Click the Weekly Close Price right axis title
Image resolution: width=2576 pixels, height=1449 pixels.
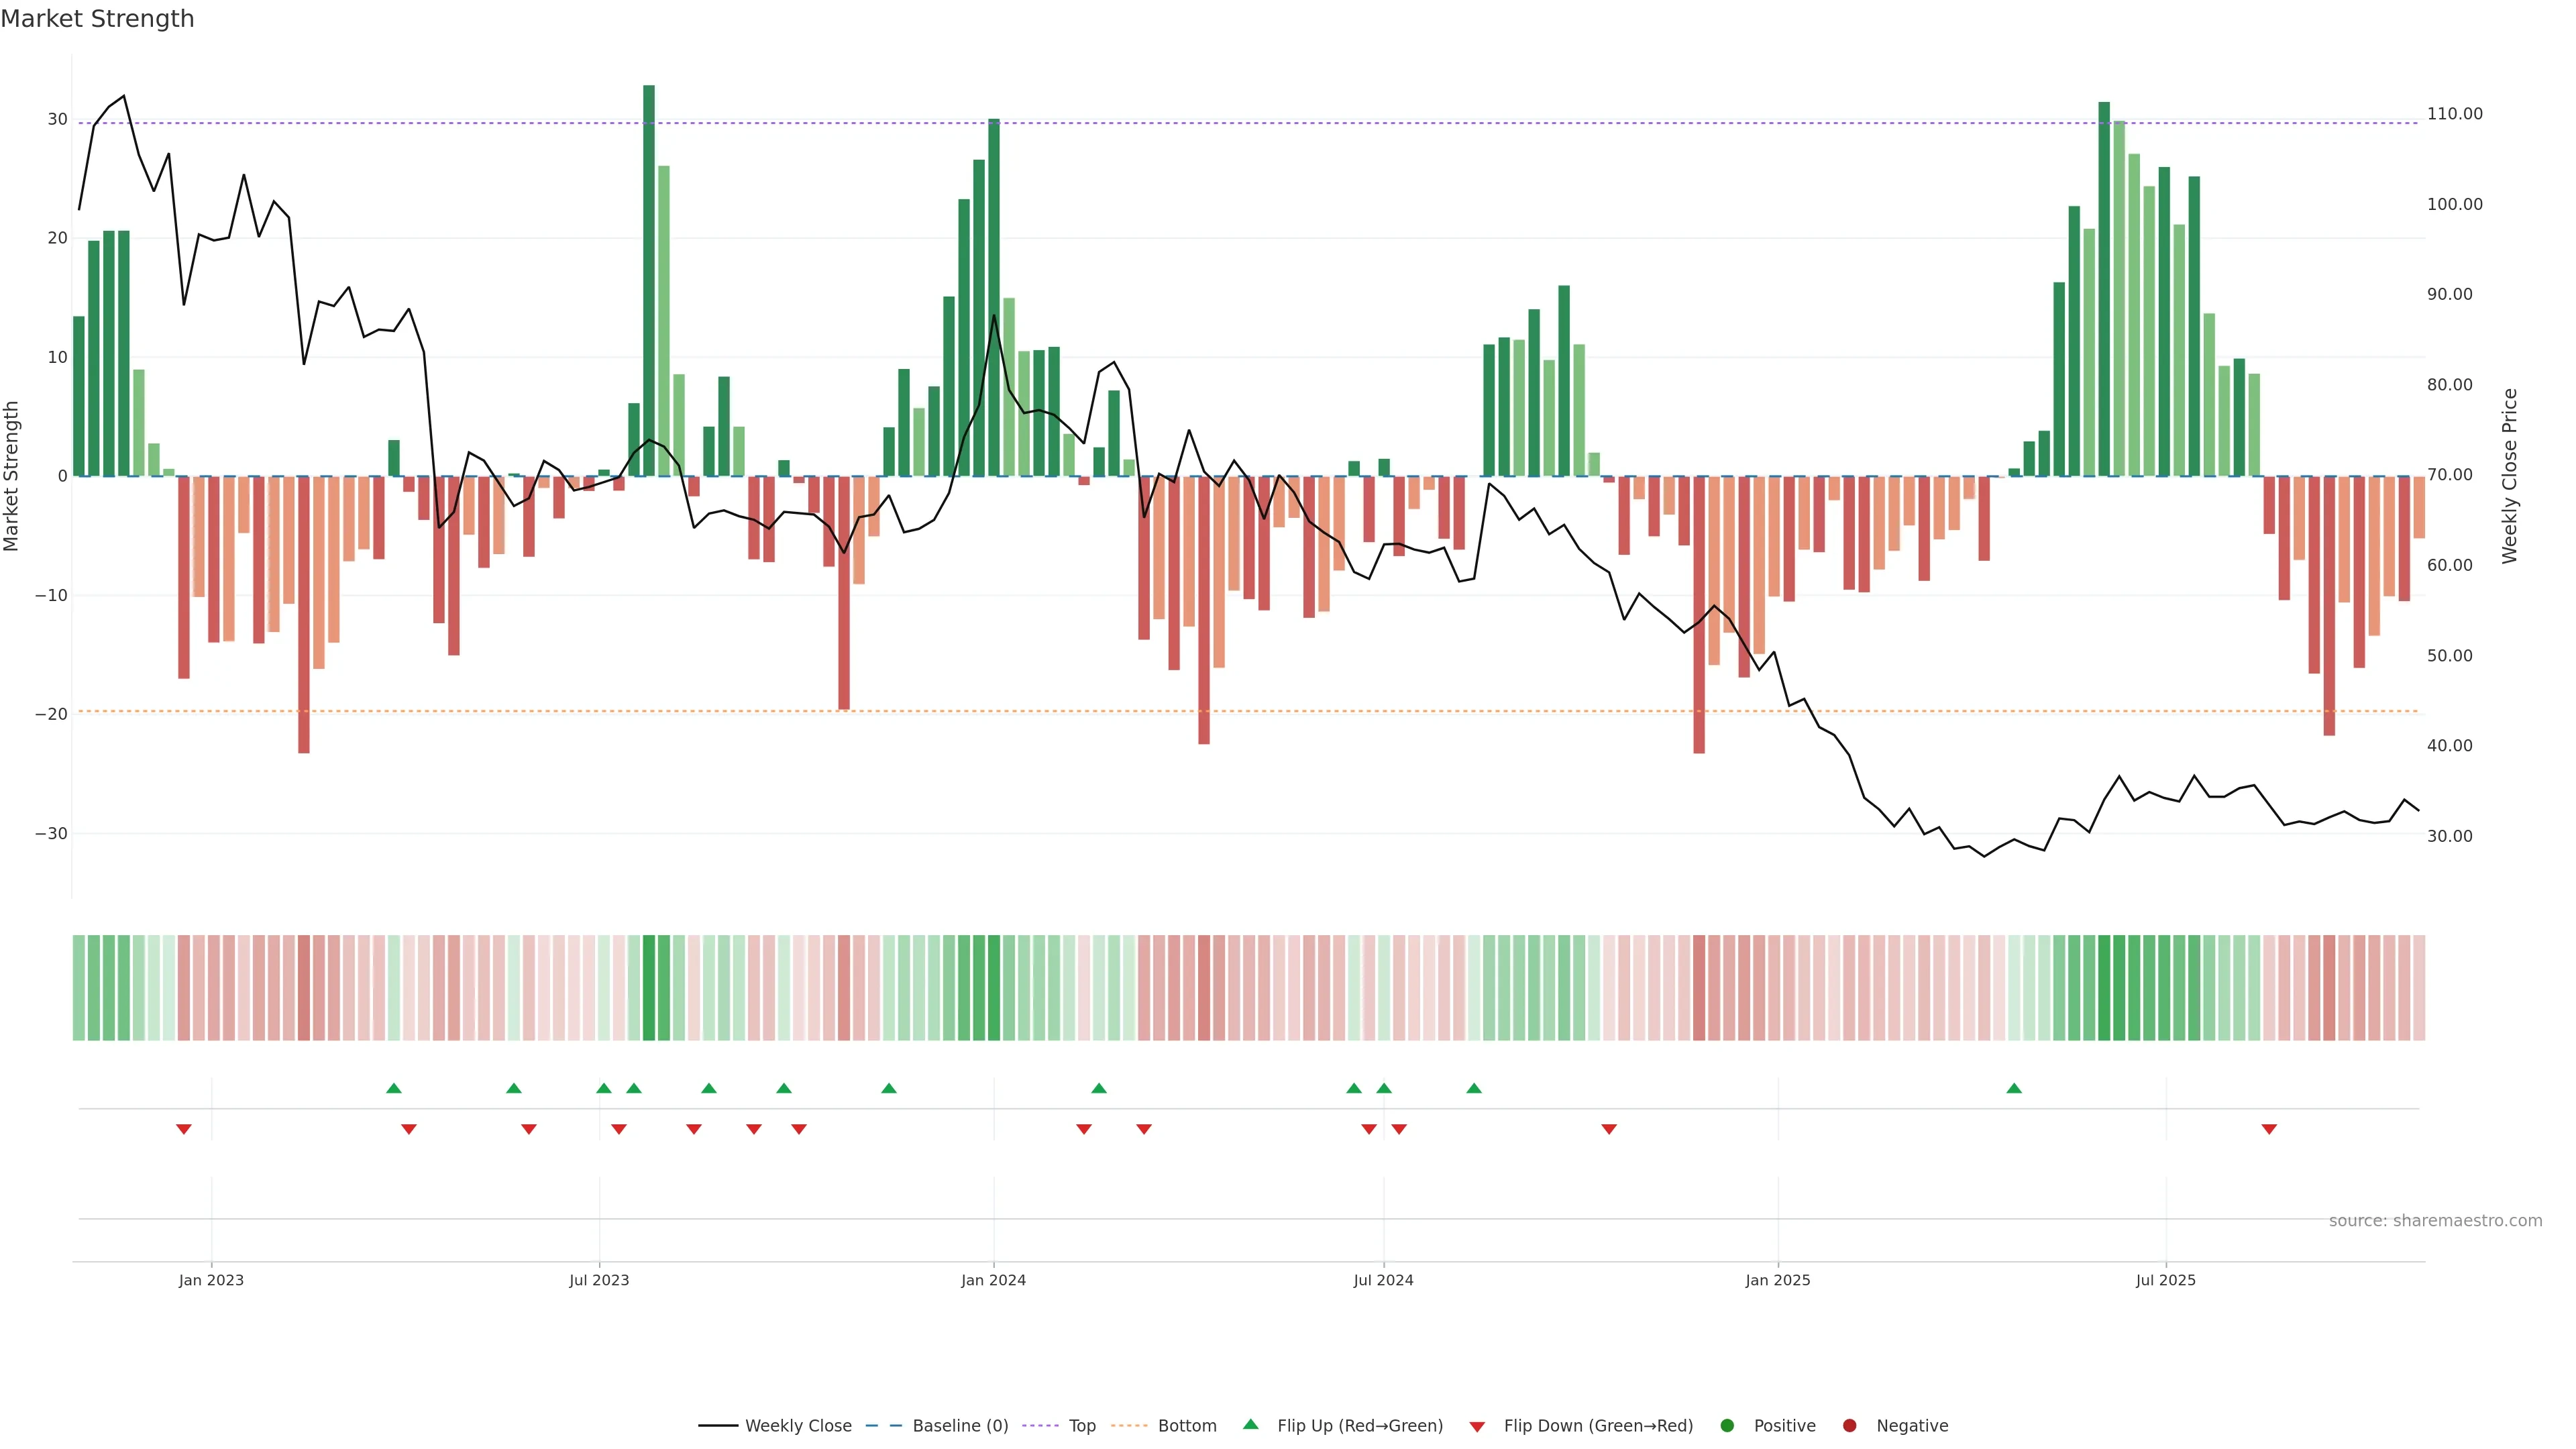point(2509,476)
